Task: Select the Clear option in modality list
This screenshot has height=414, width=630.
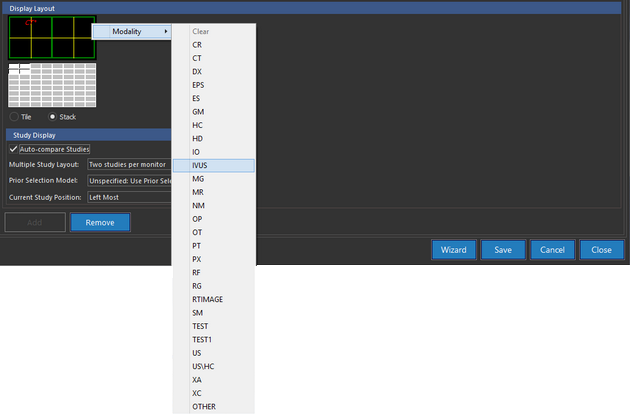Action: tap(201, 32)
